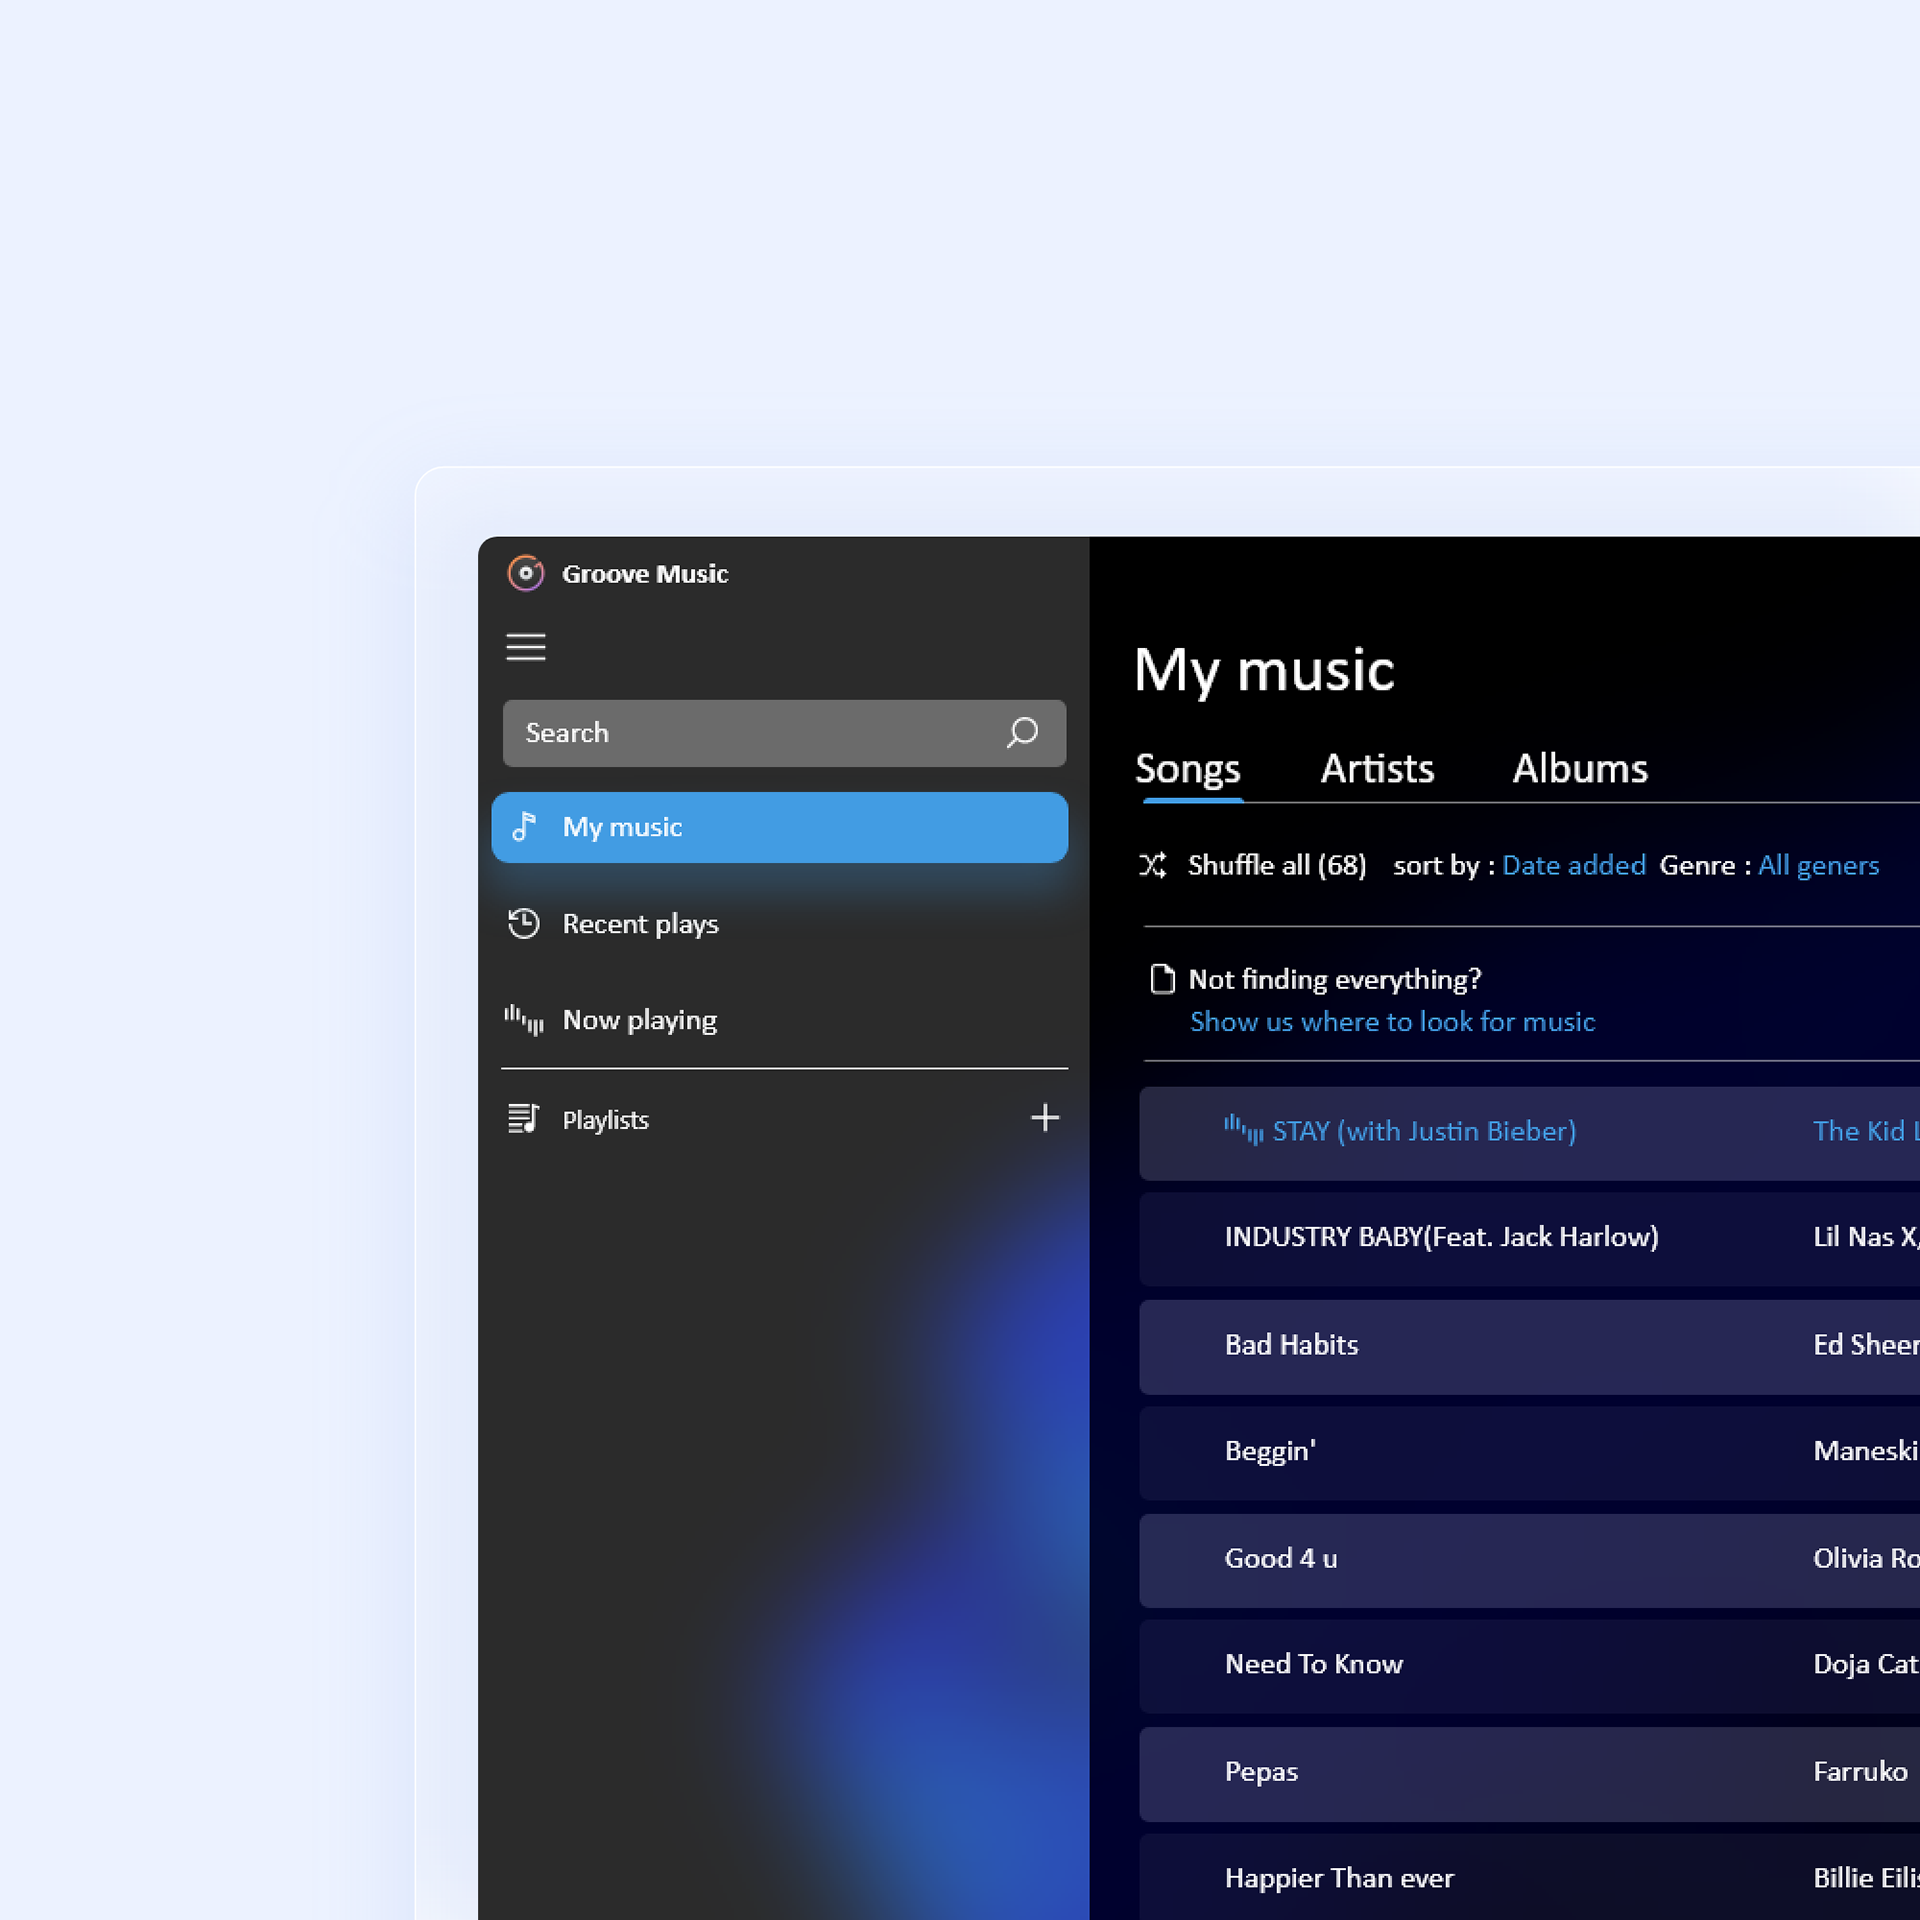Open Recent plays

pyautogui.click(x=640, y=924)
